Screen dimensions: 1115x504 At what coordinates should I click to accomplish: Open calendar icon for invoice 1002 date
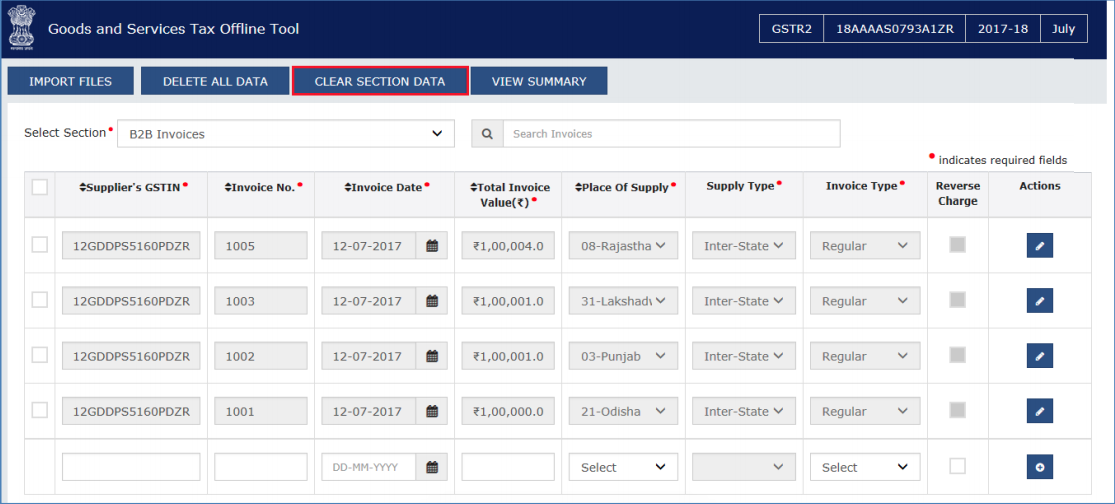[x=432, y=356]
